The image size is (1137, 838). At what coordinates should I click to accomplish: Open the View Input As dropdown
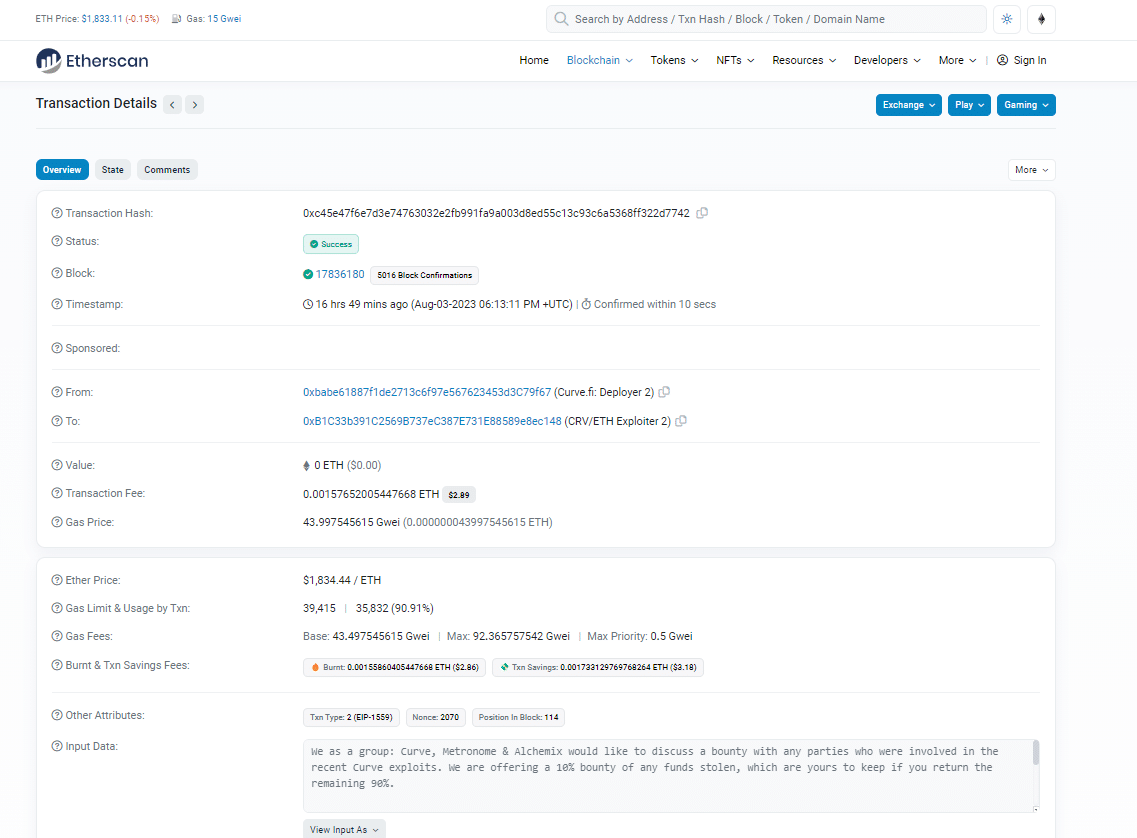tap(344, 829)
